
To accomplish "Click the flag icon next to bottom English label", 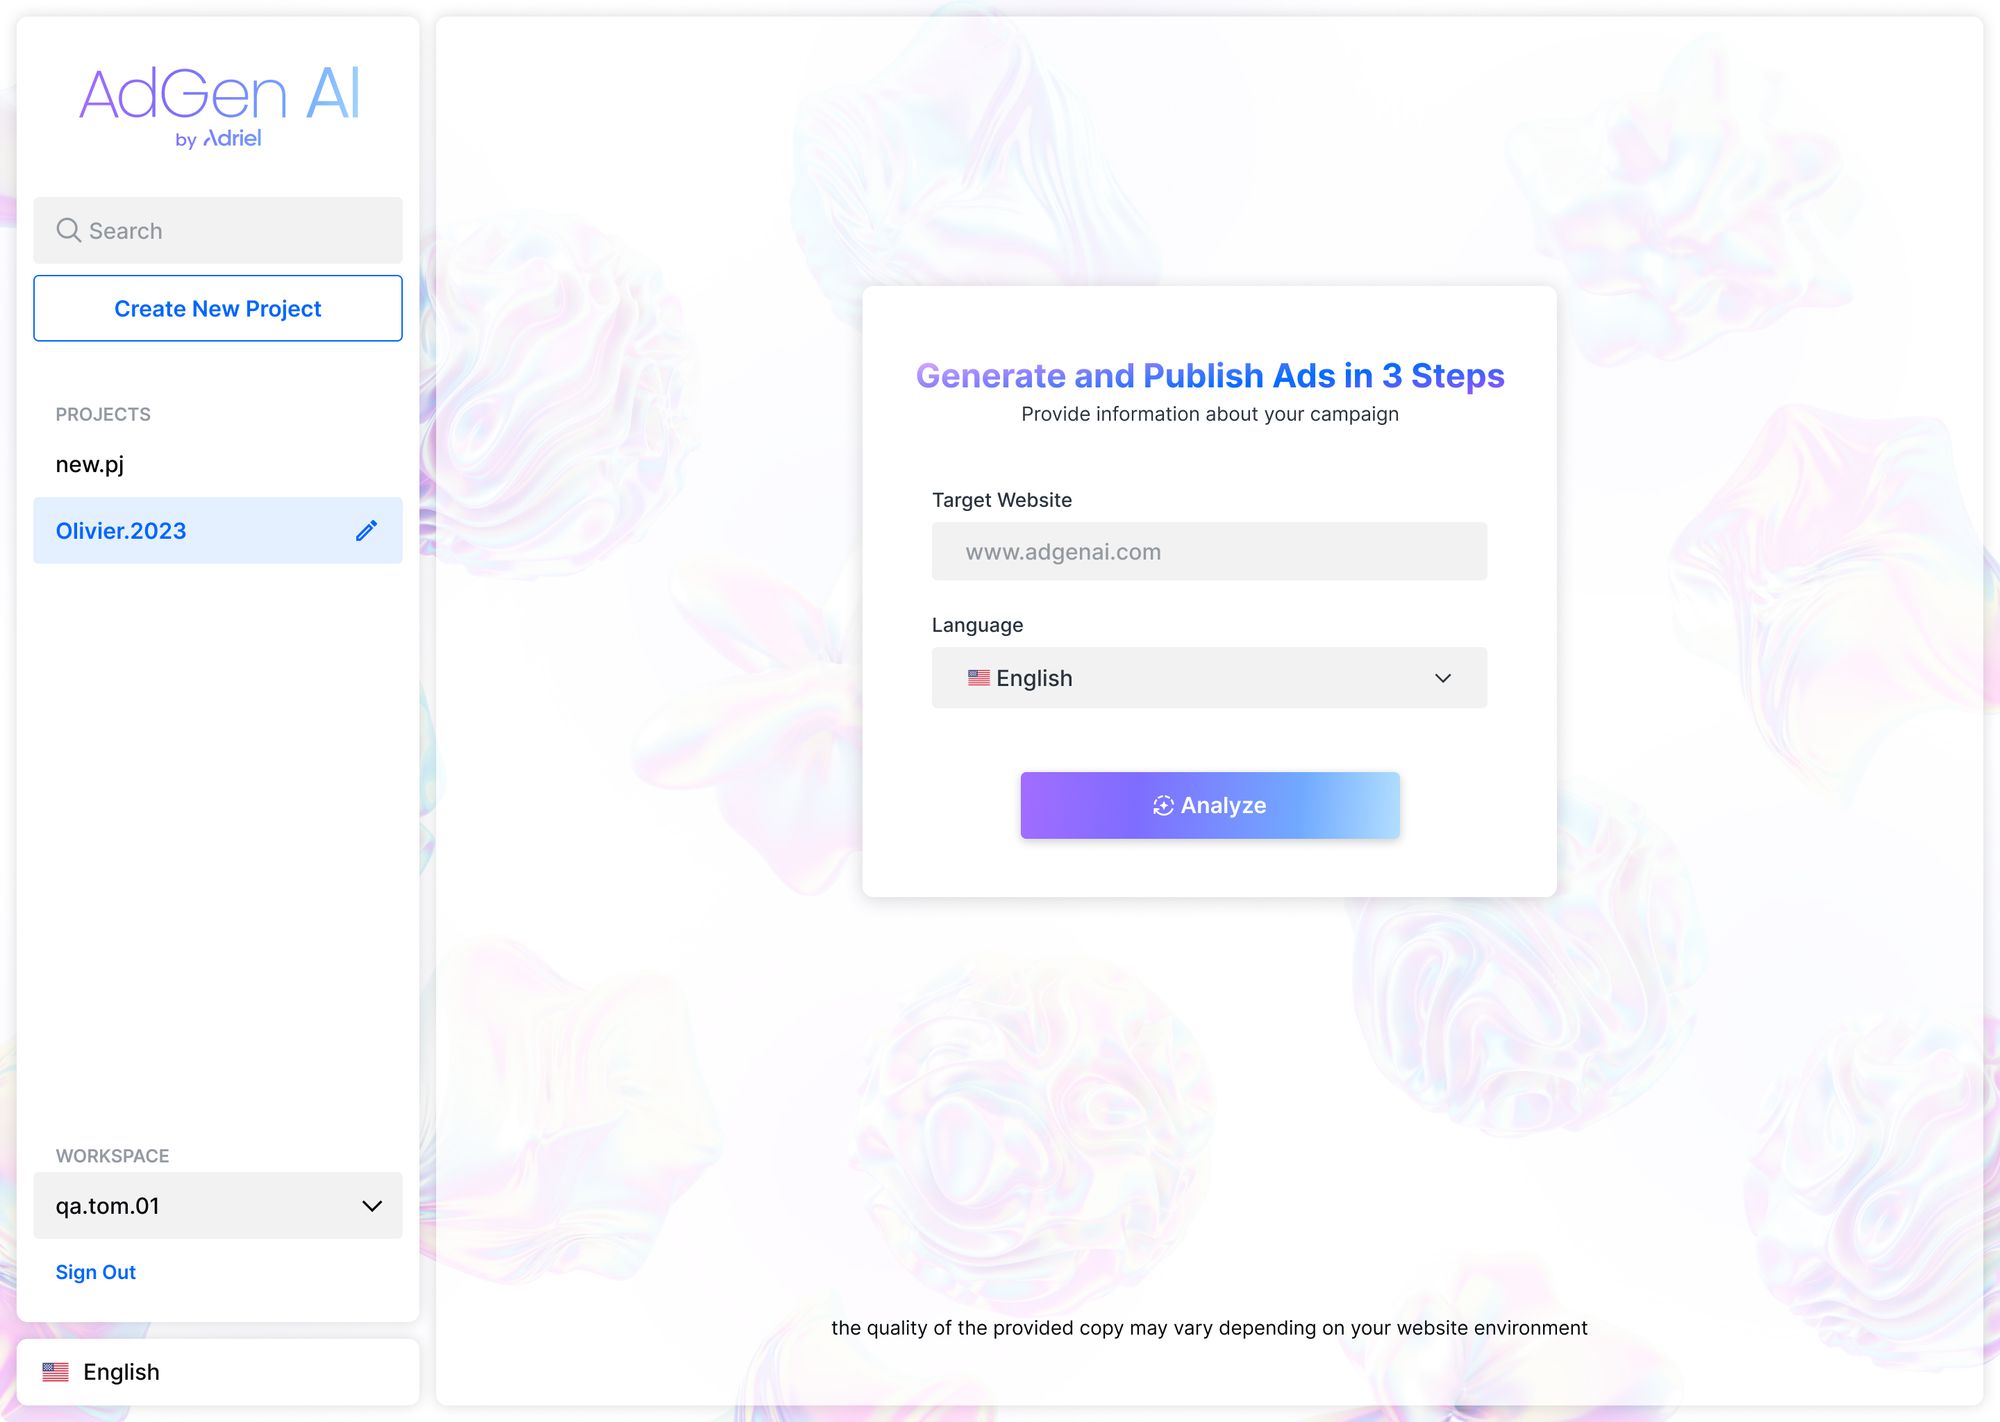I will point(57,1371).
